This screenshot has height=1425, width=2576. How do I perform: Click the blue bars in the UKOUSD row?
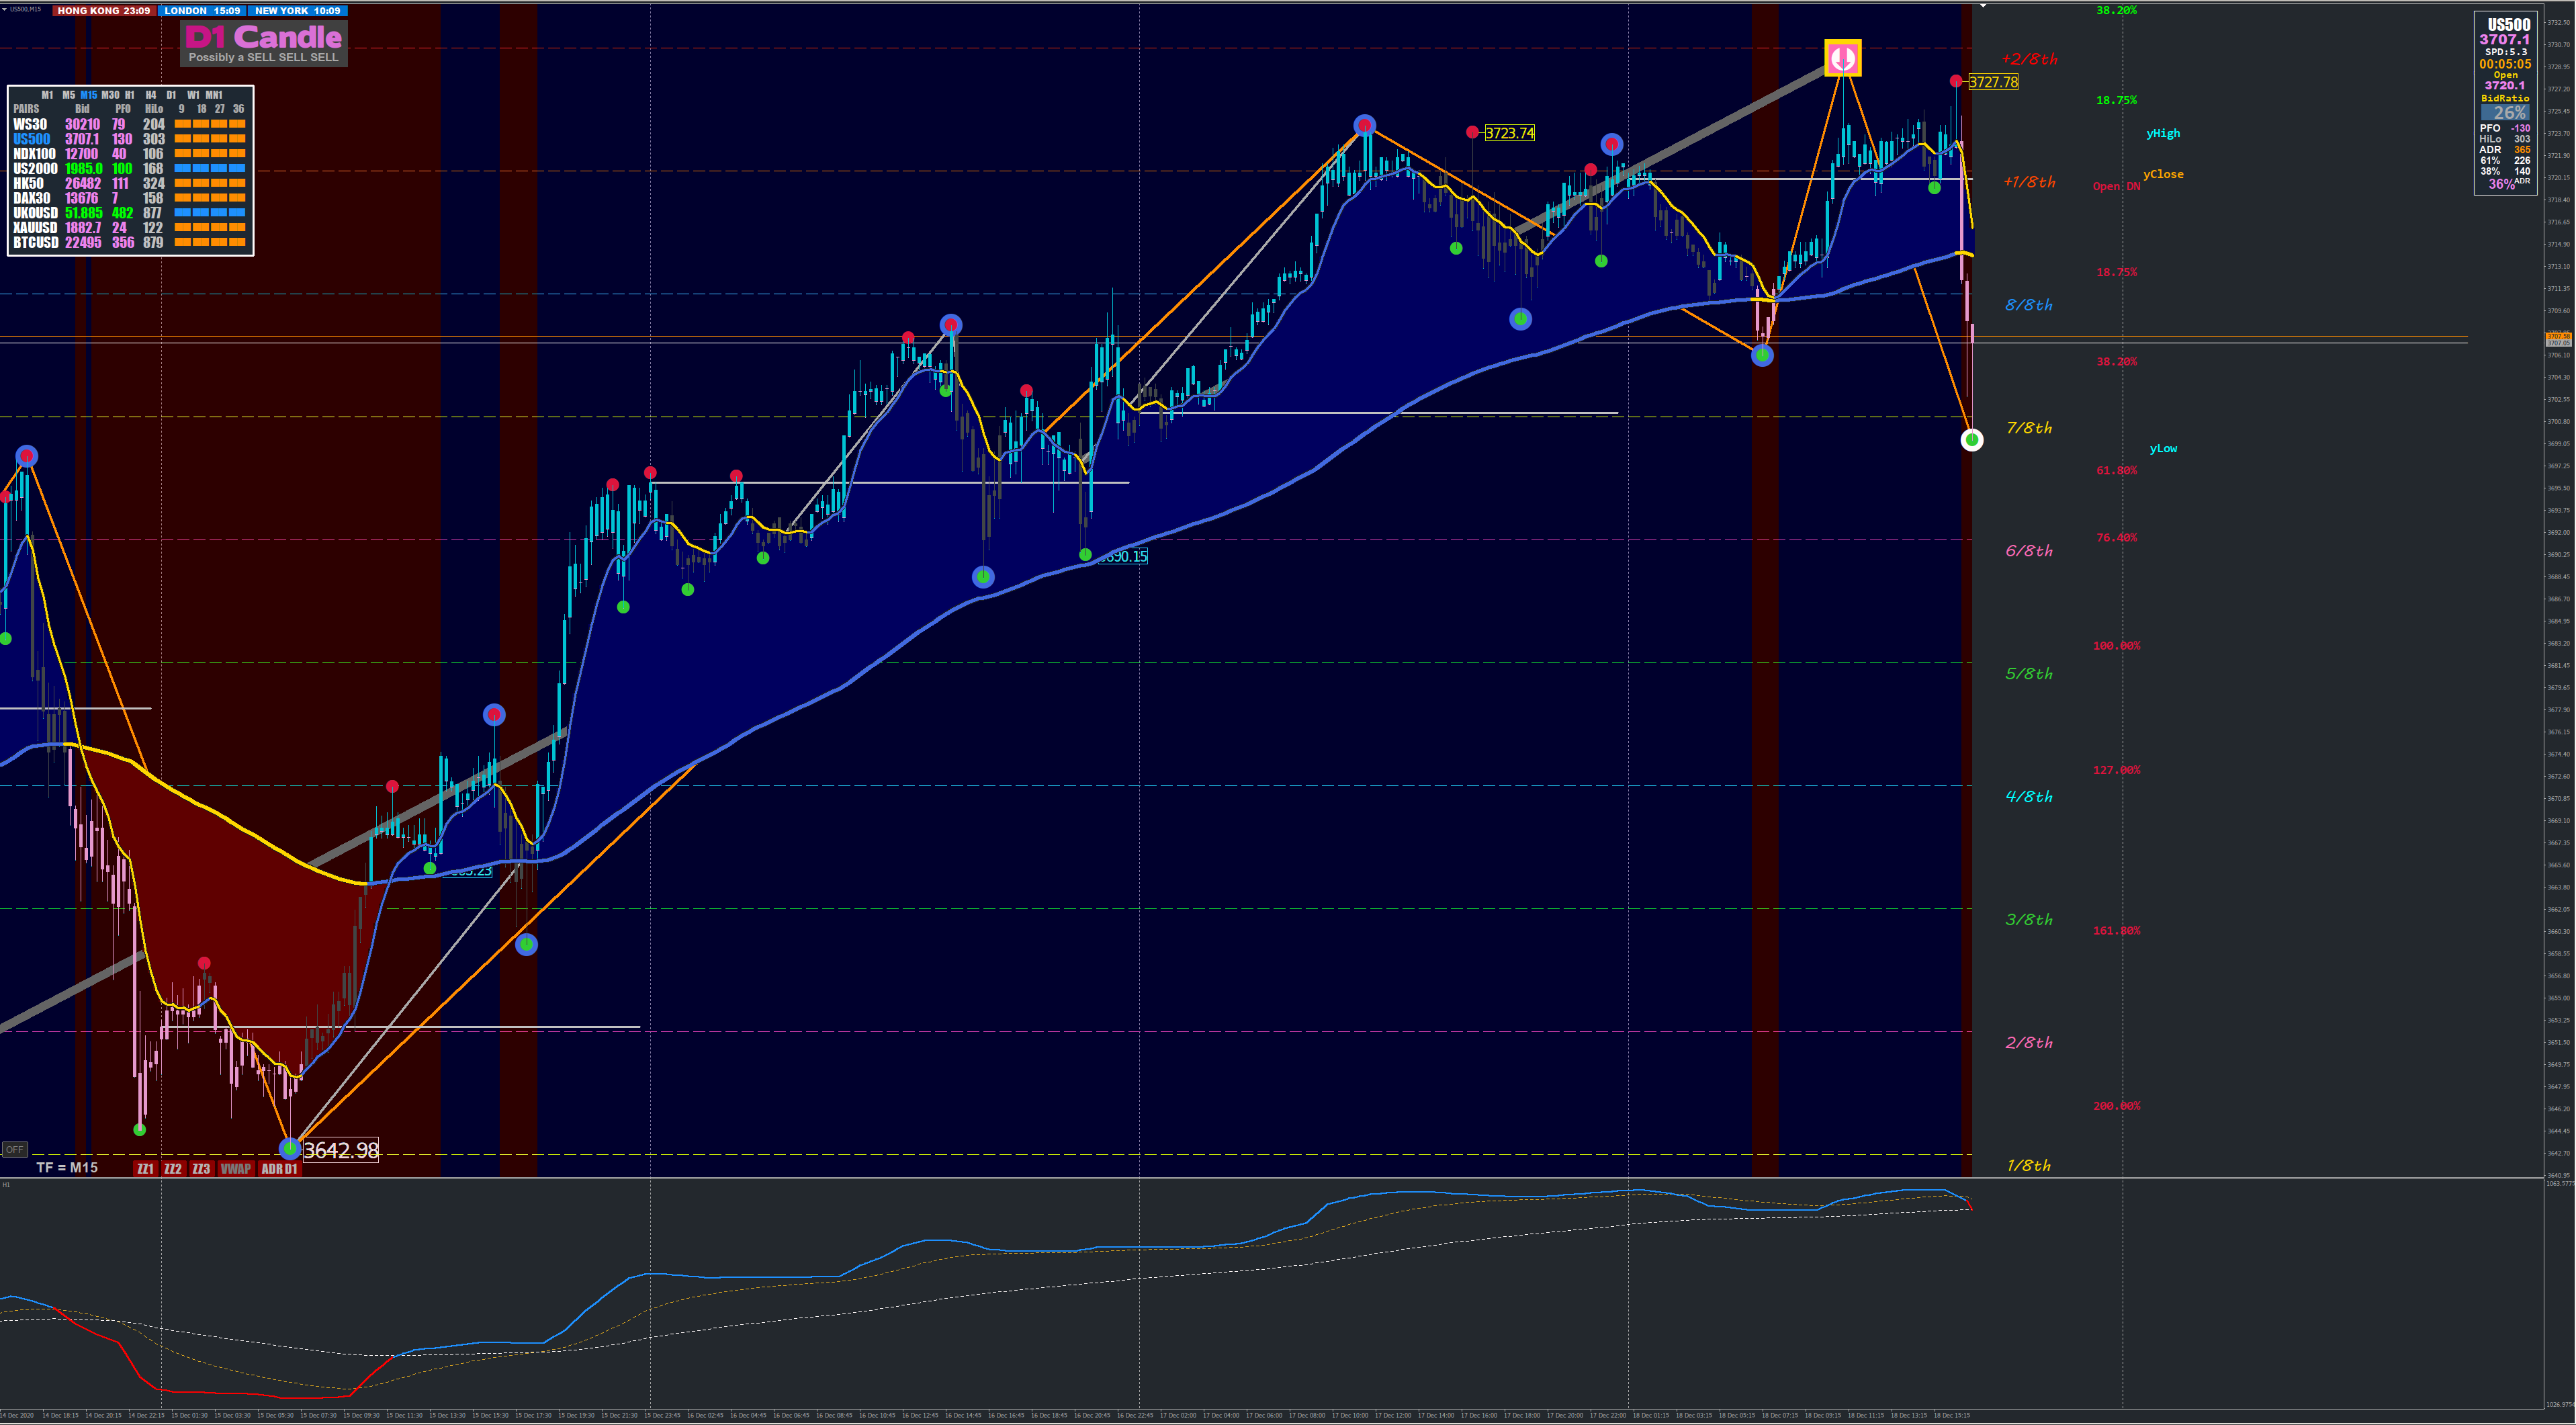[x=209, y=213]
